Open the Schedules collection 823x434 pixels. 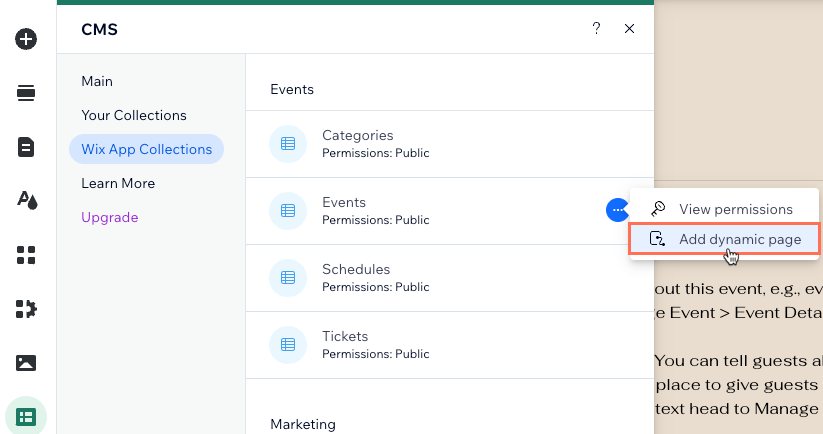click(450, 278)
